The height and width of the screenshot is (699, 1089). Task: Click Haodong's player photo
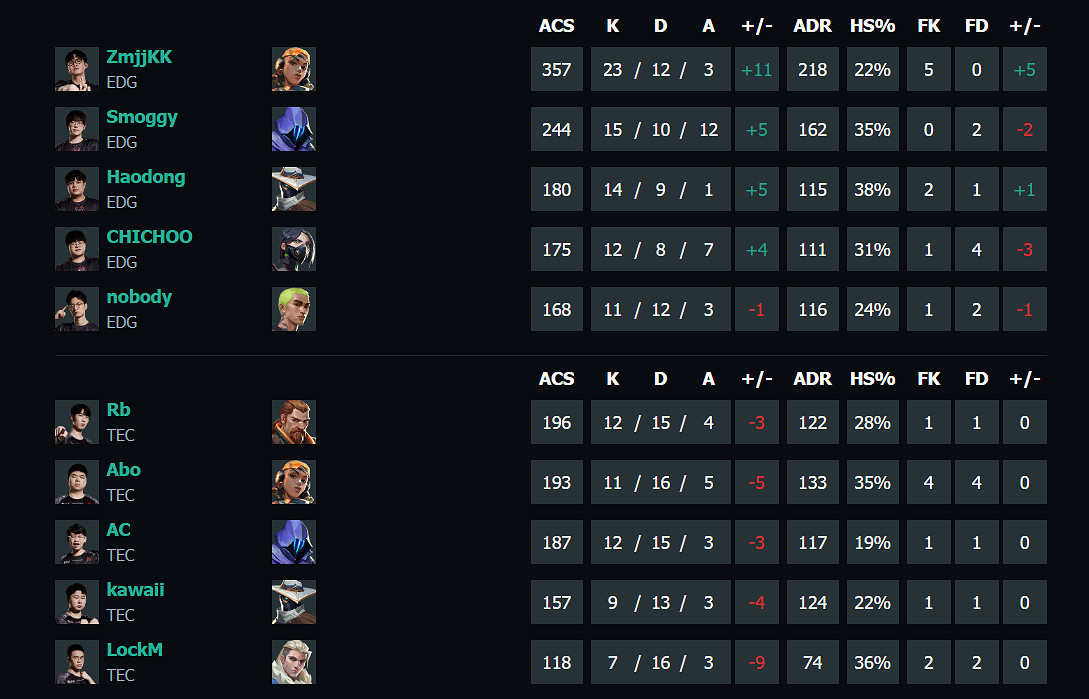76,189
